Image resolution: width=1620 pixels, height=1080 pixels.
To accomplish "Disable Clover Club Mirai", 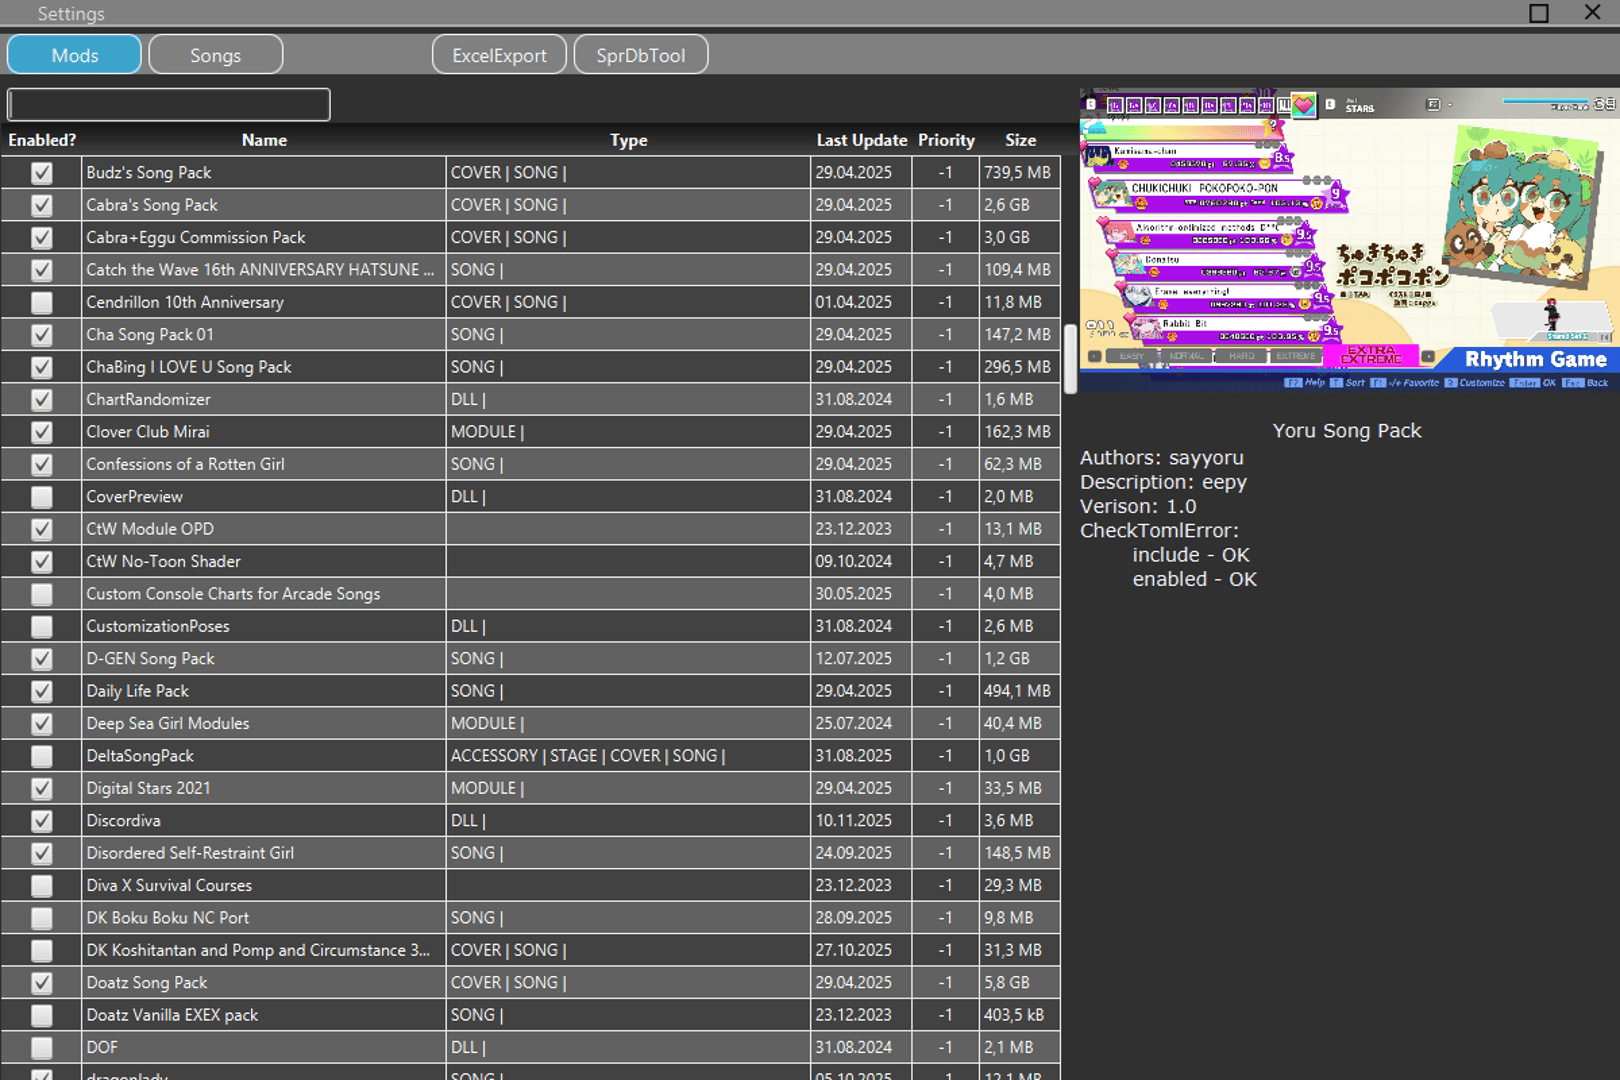I will 40,431.
